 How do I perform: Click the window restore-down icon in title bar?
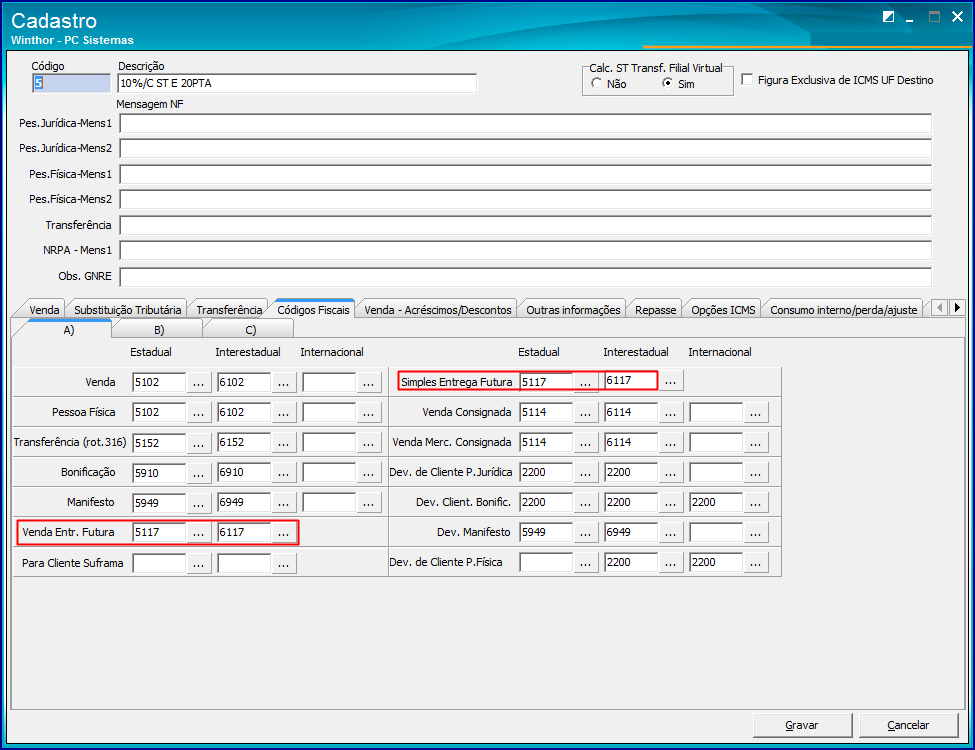pos(889,17)
